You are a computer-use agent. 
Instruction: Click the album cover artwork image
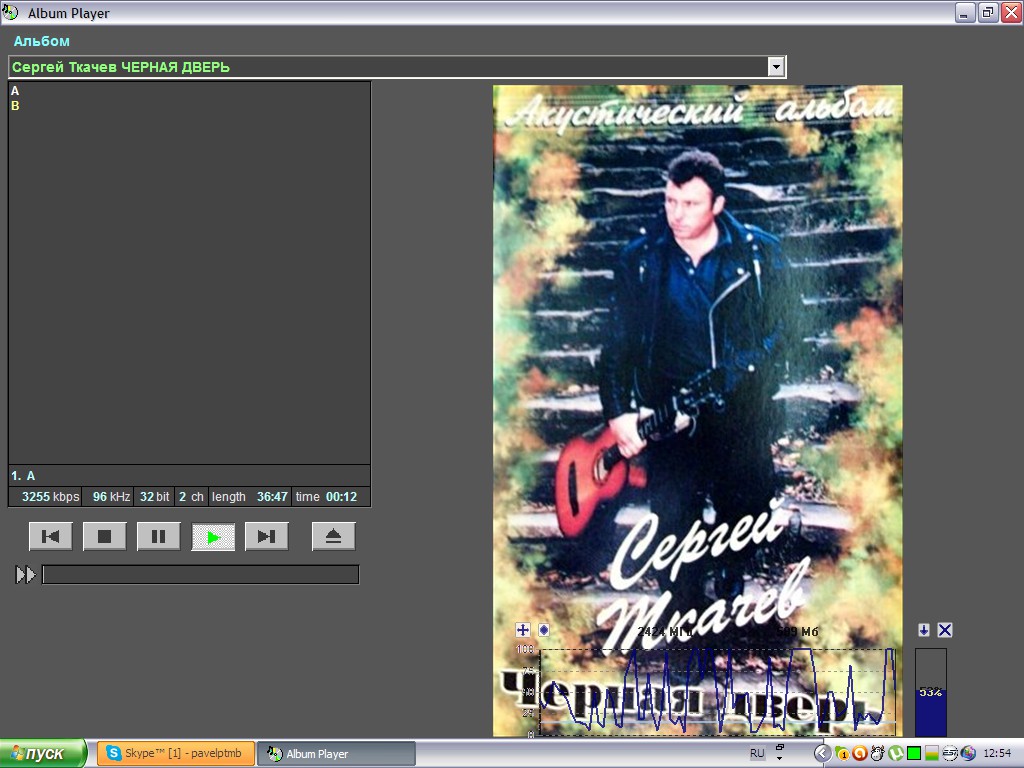(x=697, y=411)
